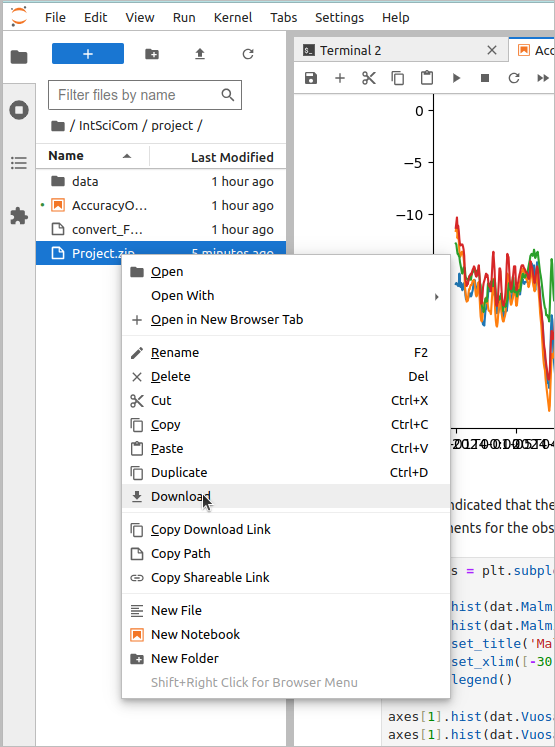Image resolution: width=555 pixels, height=747 pixels.
Task: Save the notebook with the floppy icon
Action: point(311,78)
